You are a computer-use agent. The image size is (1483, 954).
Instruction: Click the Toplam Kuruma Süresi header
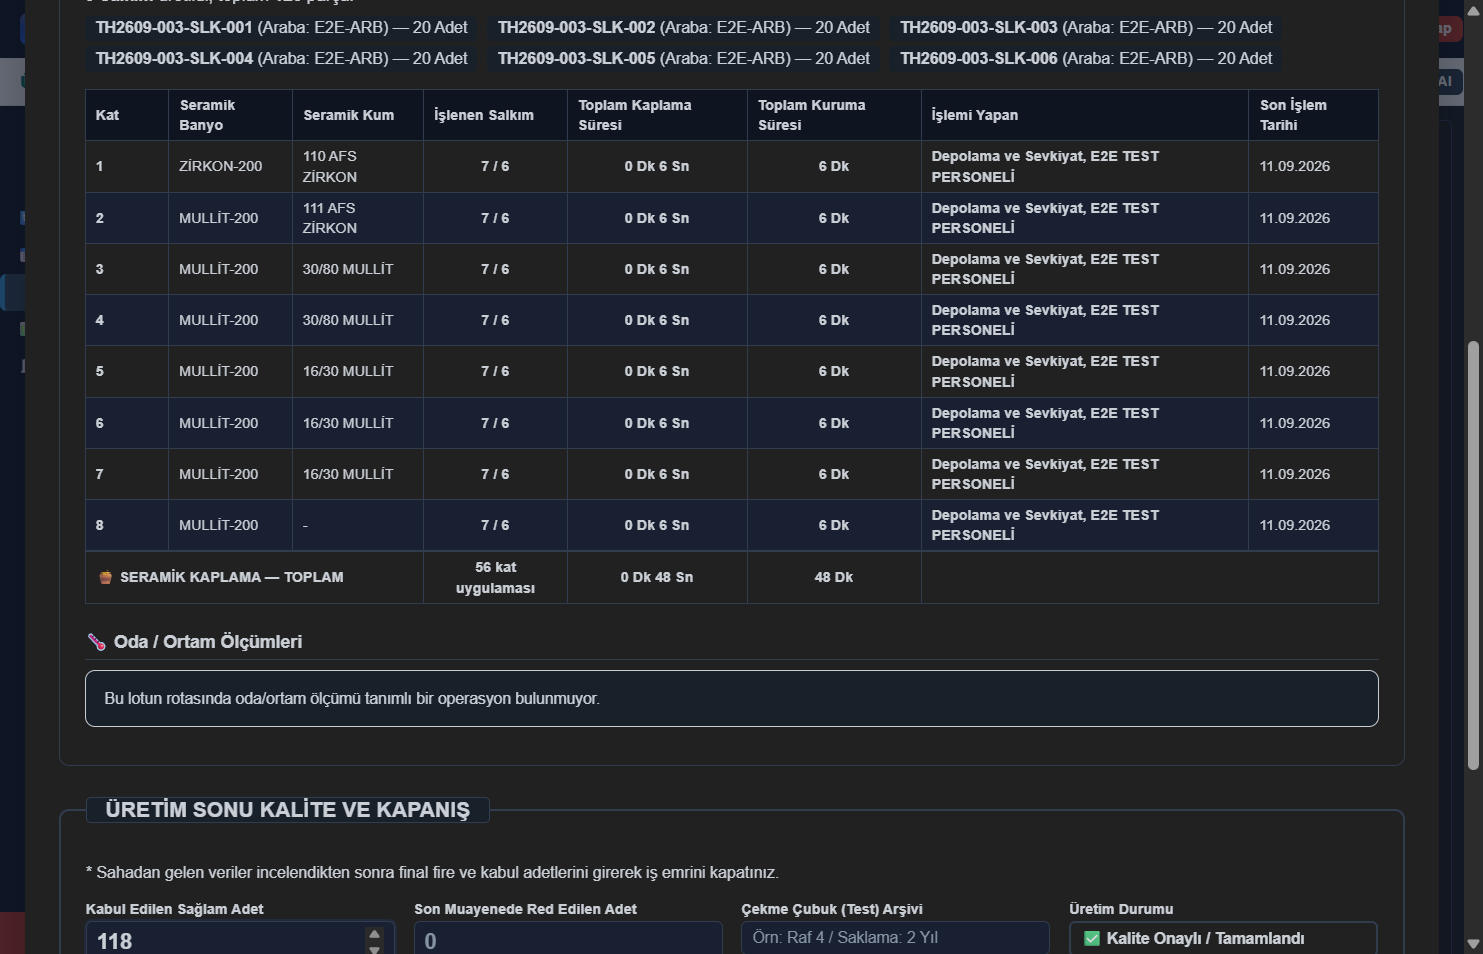pyautogui.click(x=834, y=115)
